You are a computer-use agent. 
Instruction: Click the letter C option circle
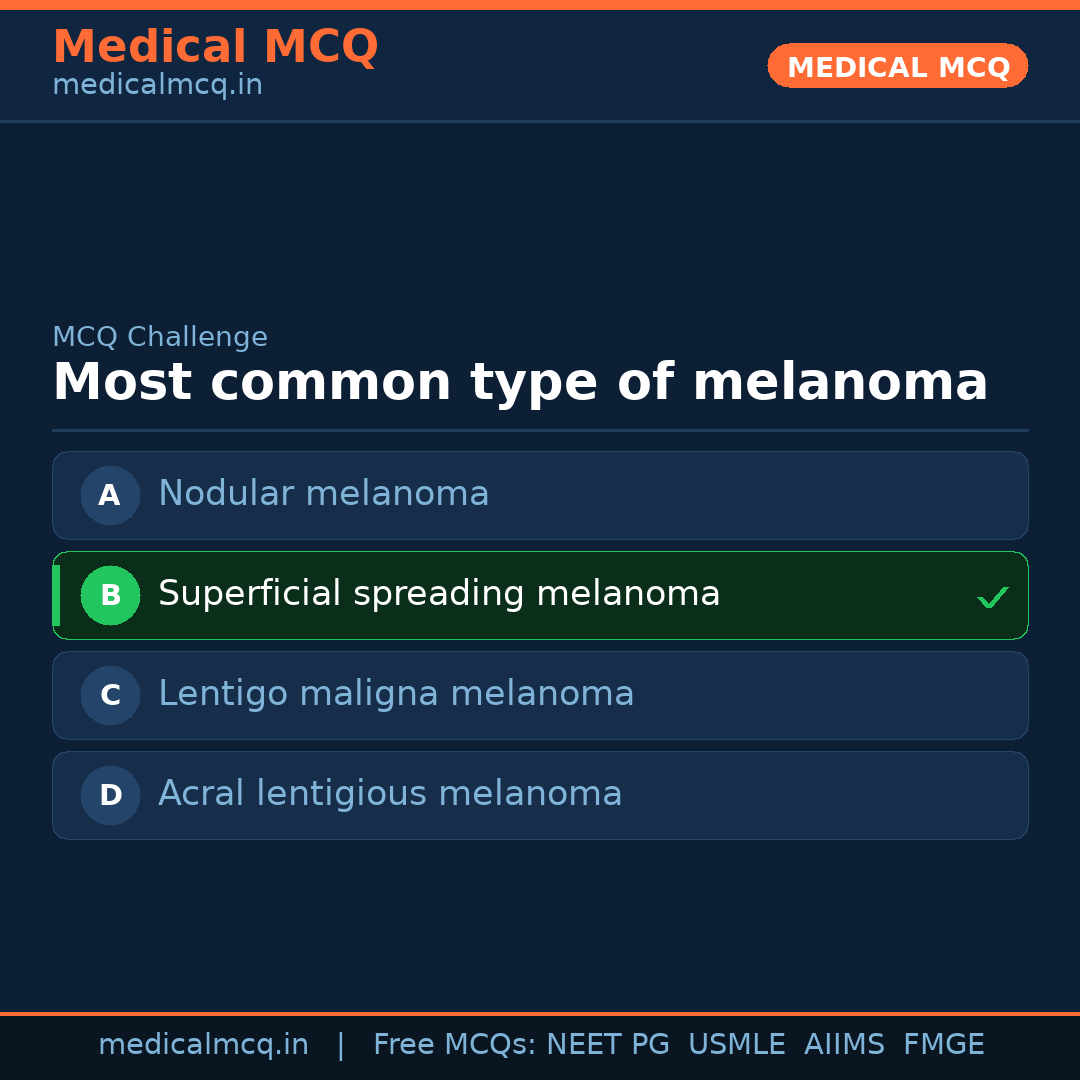[x=110, y=695]
